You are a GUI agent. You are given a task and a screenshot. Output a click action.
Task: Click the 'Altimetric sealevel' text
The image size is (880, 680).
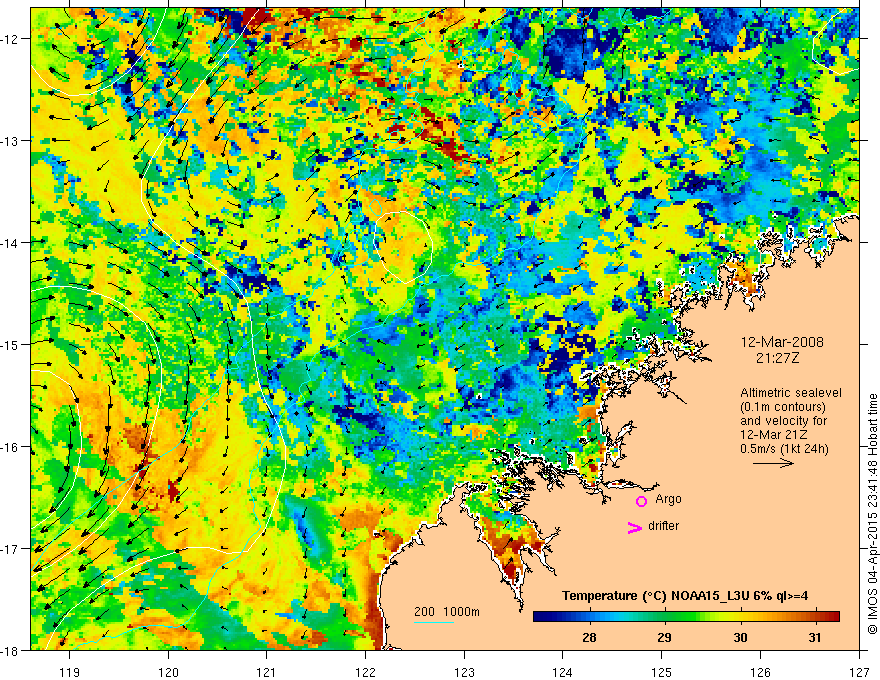coord(791,393)
